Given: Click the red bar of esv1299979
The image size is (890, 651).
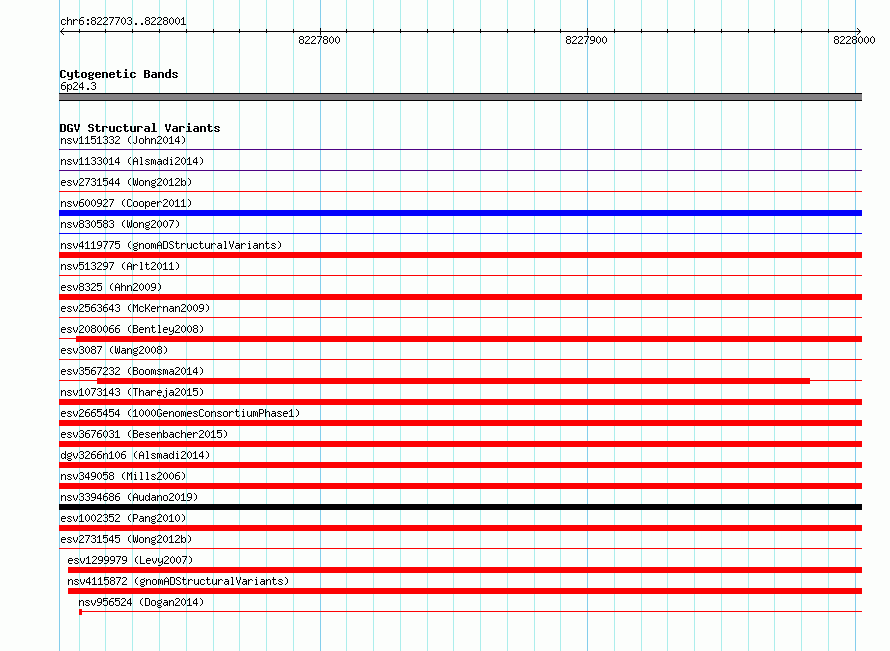Looking at the screenshot, I should (x=465, y=570).
